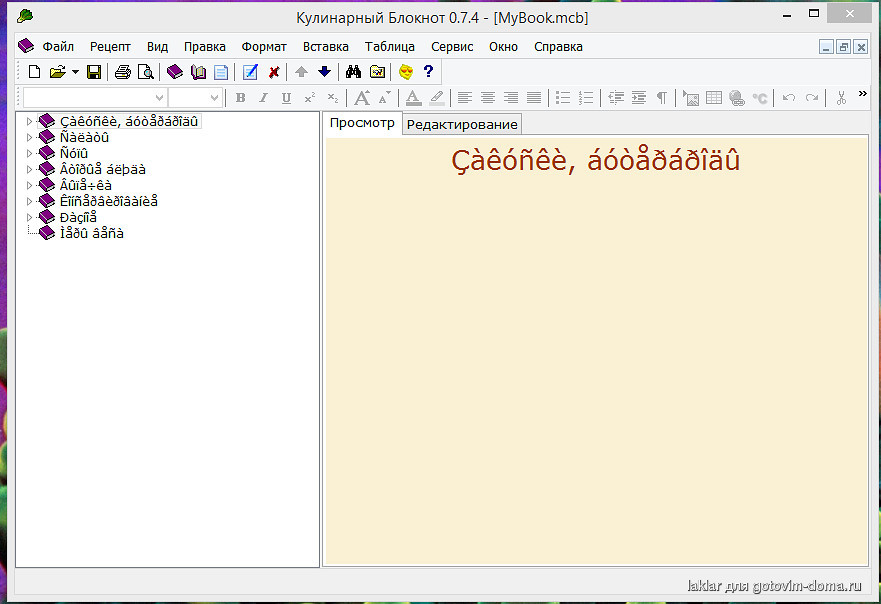Expand the "Ñóïû" tree node arrow
The width and height of the screenshot is (881, 604).
[x=29, y=153]
